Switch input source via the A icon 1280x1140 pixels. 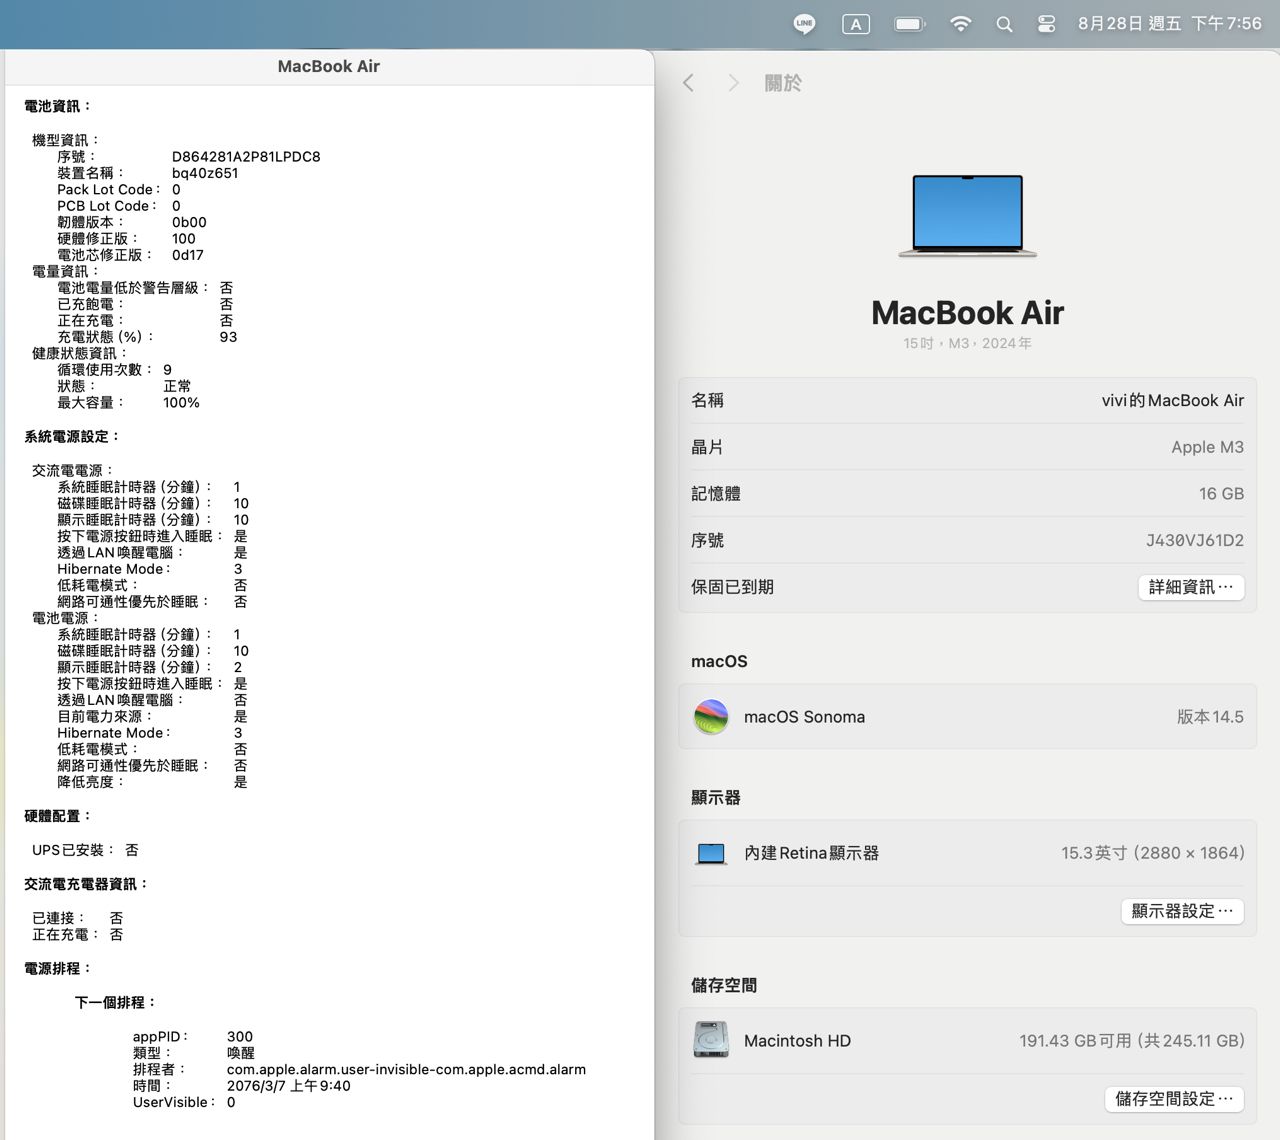(x=856, y=24)
